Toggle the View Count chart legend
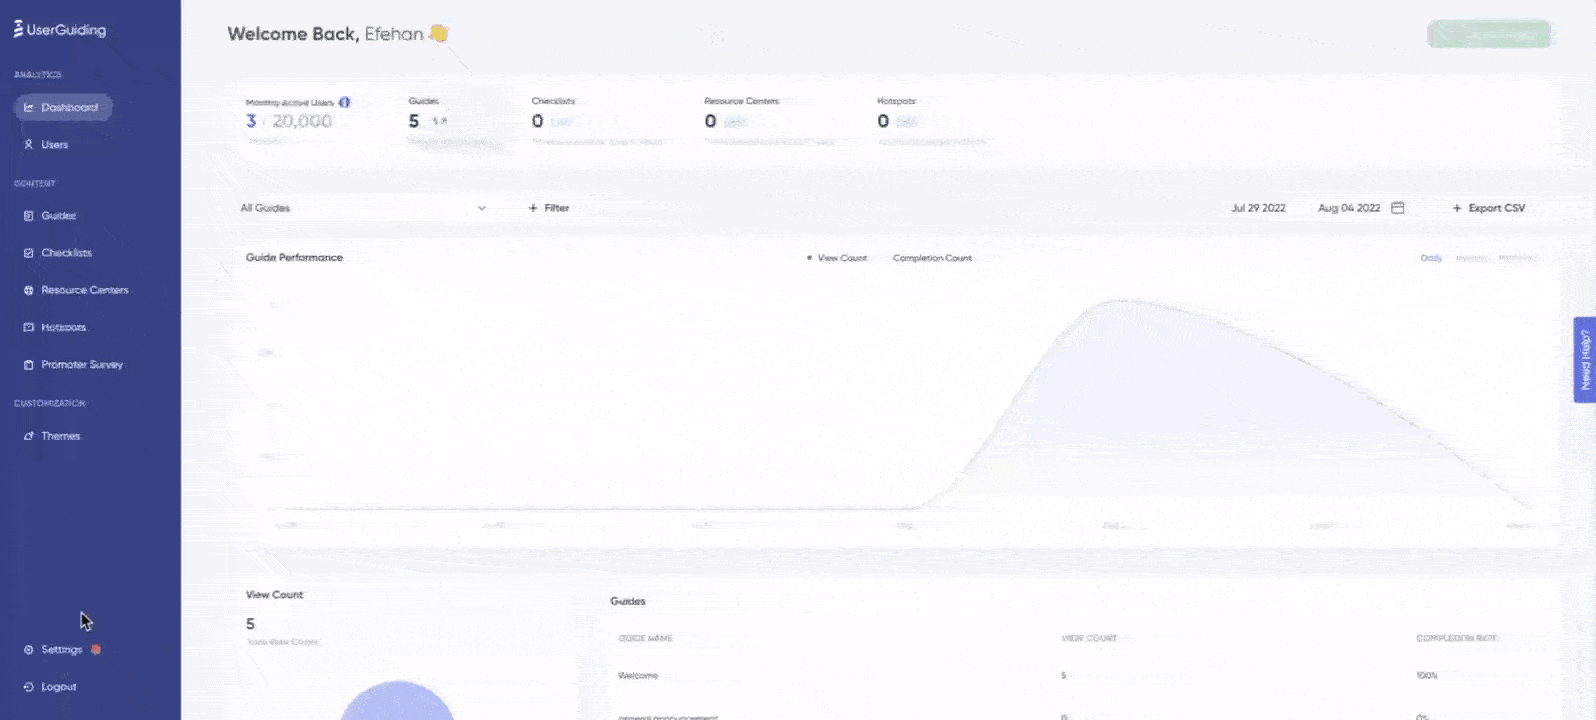The image size is (1596, 720). point(837,258)
